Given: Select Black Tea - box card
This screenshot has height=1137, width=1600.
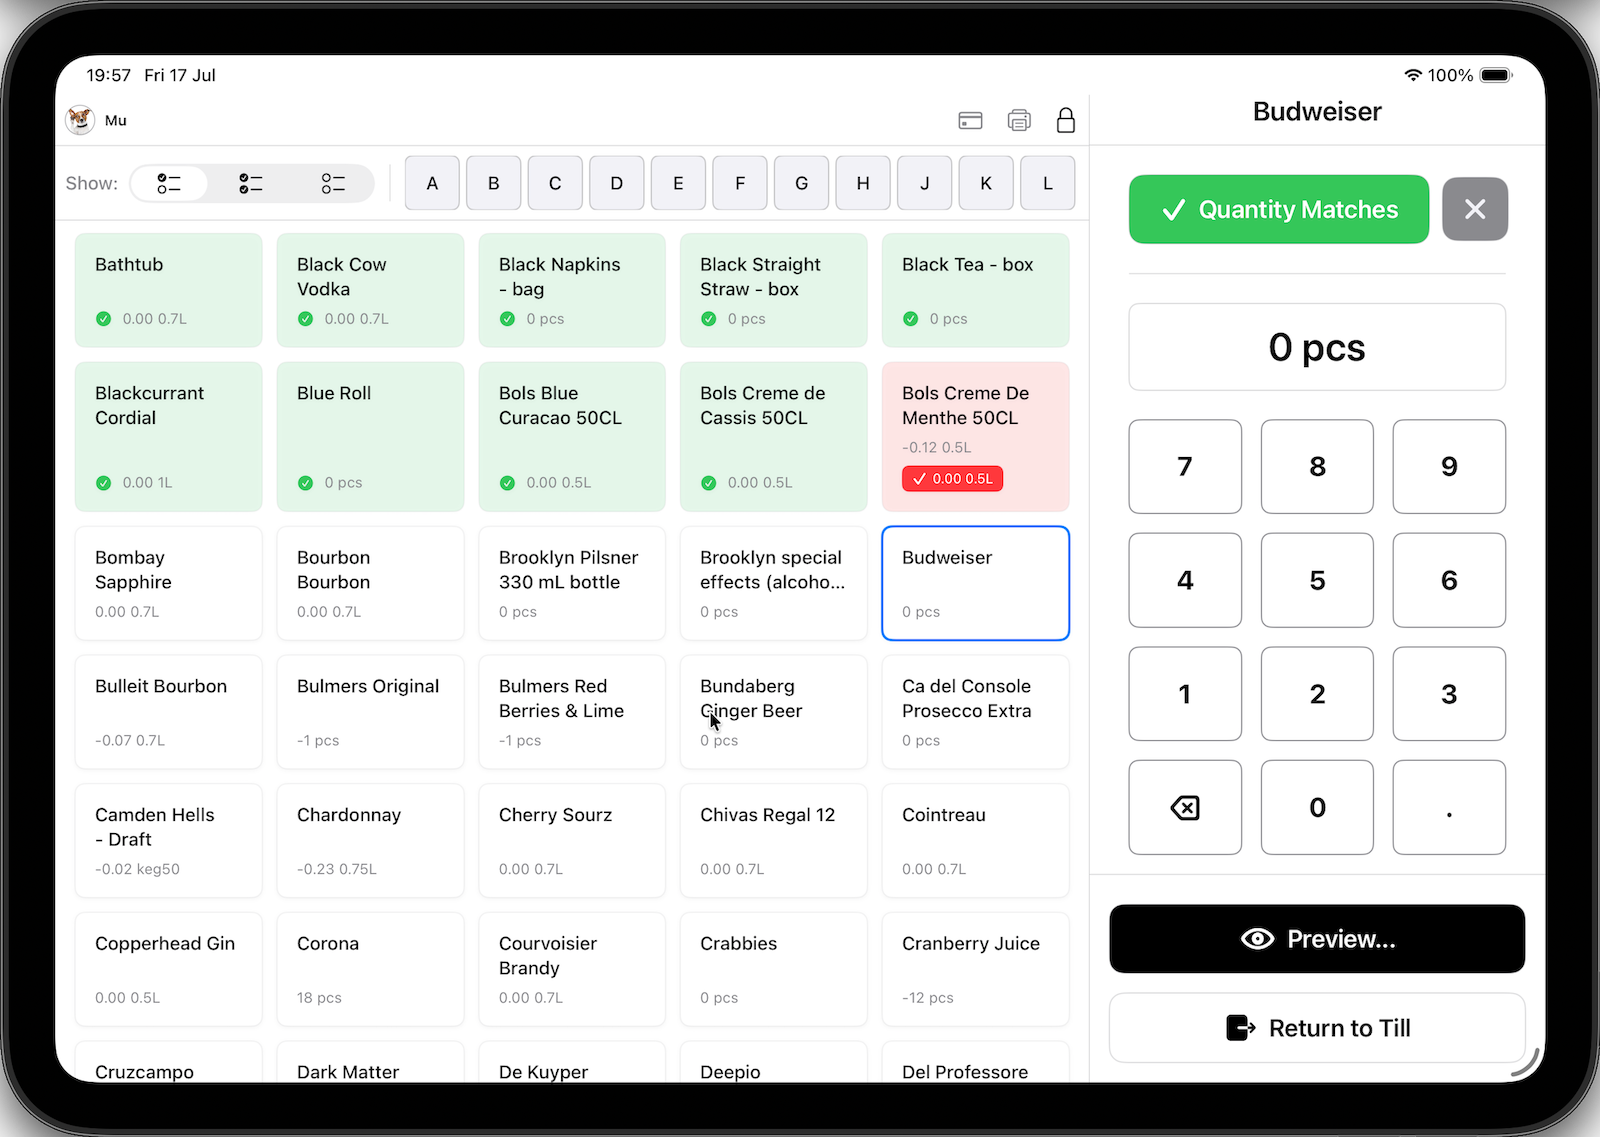Looking at the screenshot, I should (976, 290).
